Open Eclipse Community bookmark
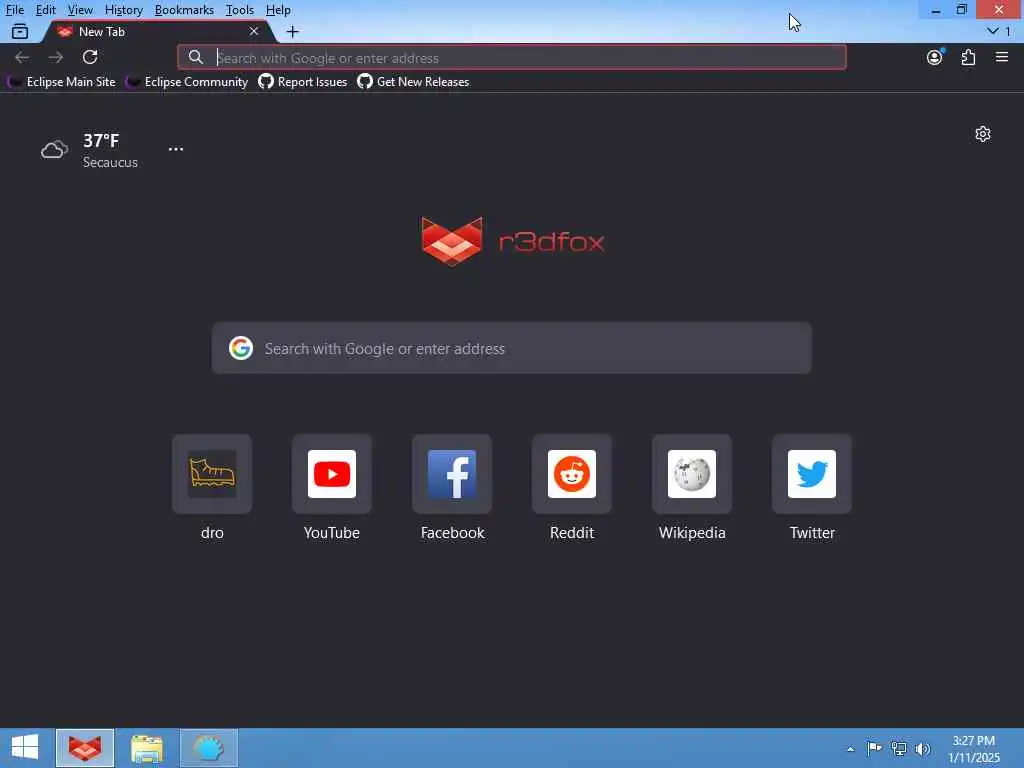Screen dimensions: 1024x768 point(187,82)
